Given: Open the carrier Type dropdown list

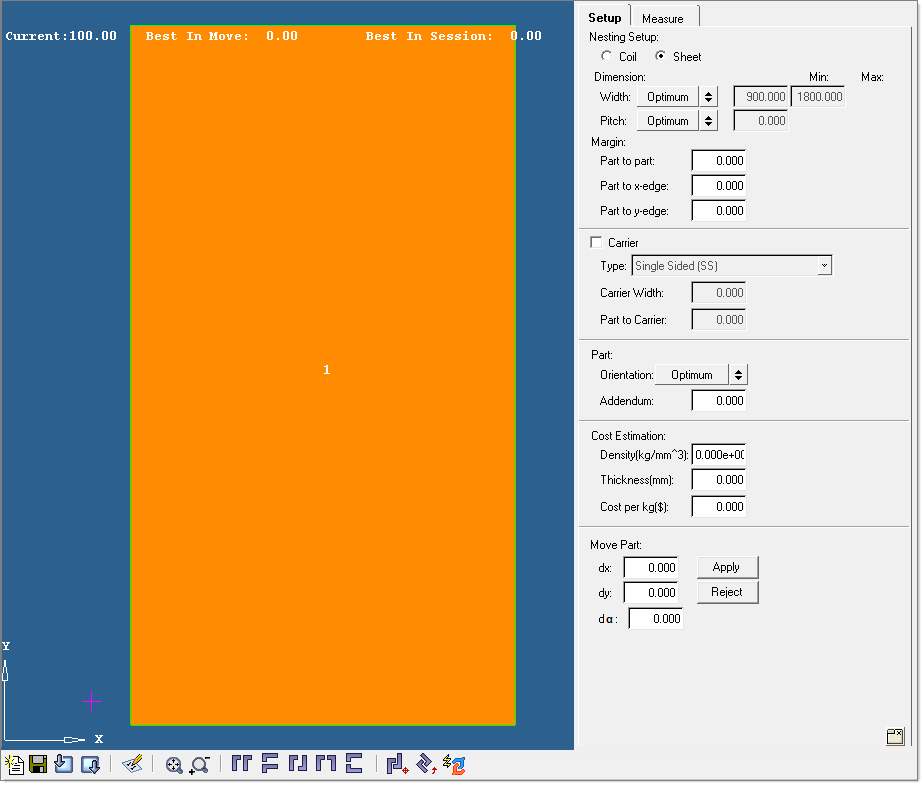Looking at the screenshot, I should (823, 265).
